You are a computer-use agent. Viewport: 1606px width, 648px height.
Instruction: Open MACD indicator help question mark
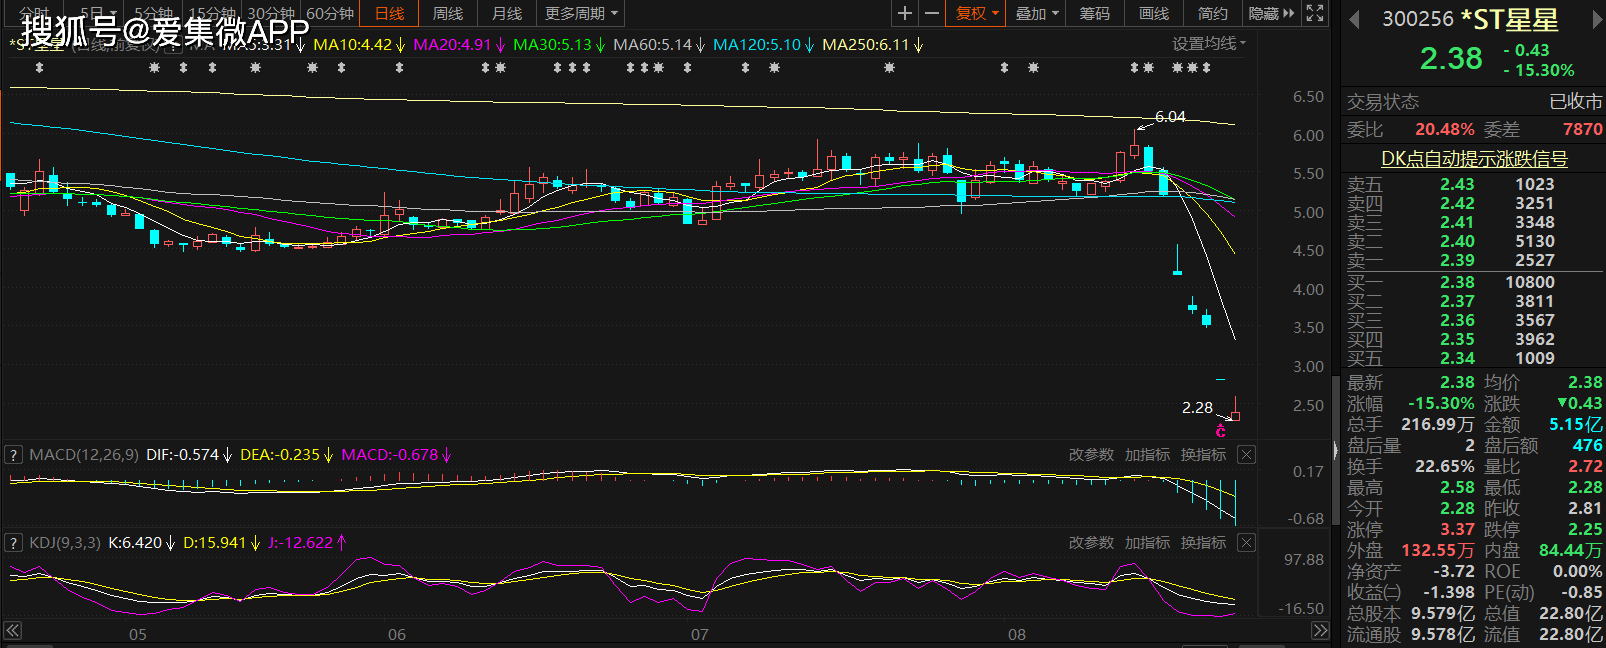click(x=14, y=455)
